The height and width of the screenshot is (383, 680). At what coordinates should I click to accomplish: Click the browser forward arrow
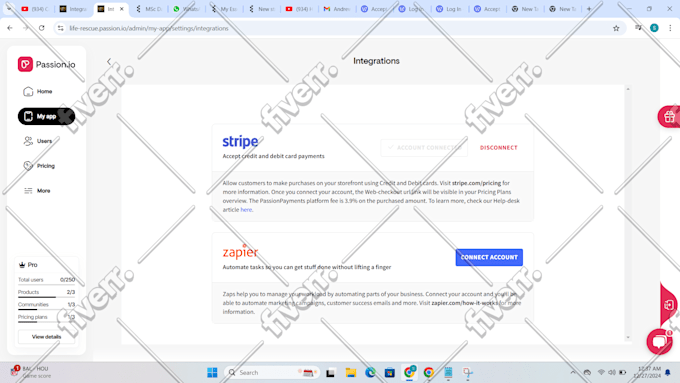[x=26, y=28]
